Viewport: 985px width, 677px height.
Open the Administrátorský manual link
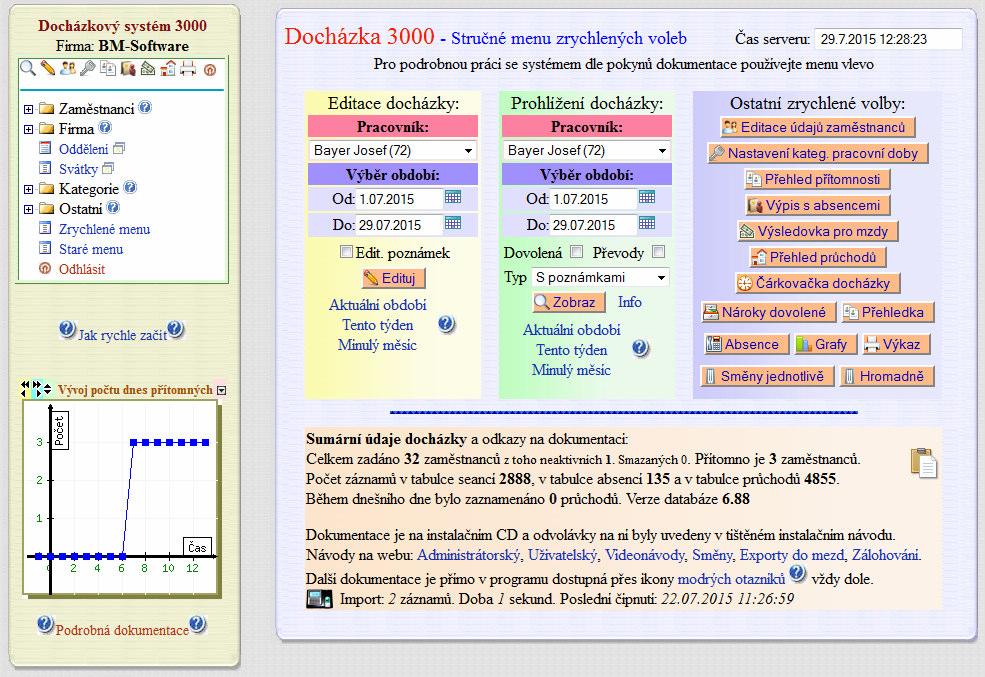point(469,555)
